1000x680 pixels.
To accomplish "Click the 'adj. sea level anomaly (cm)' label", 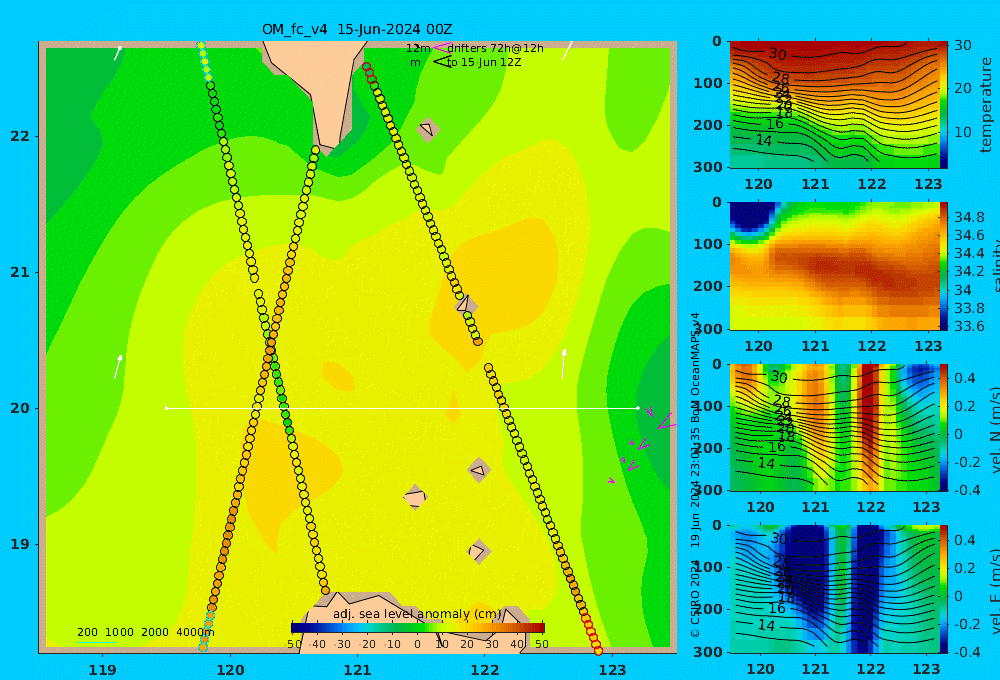I will [417, 614].
